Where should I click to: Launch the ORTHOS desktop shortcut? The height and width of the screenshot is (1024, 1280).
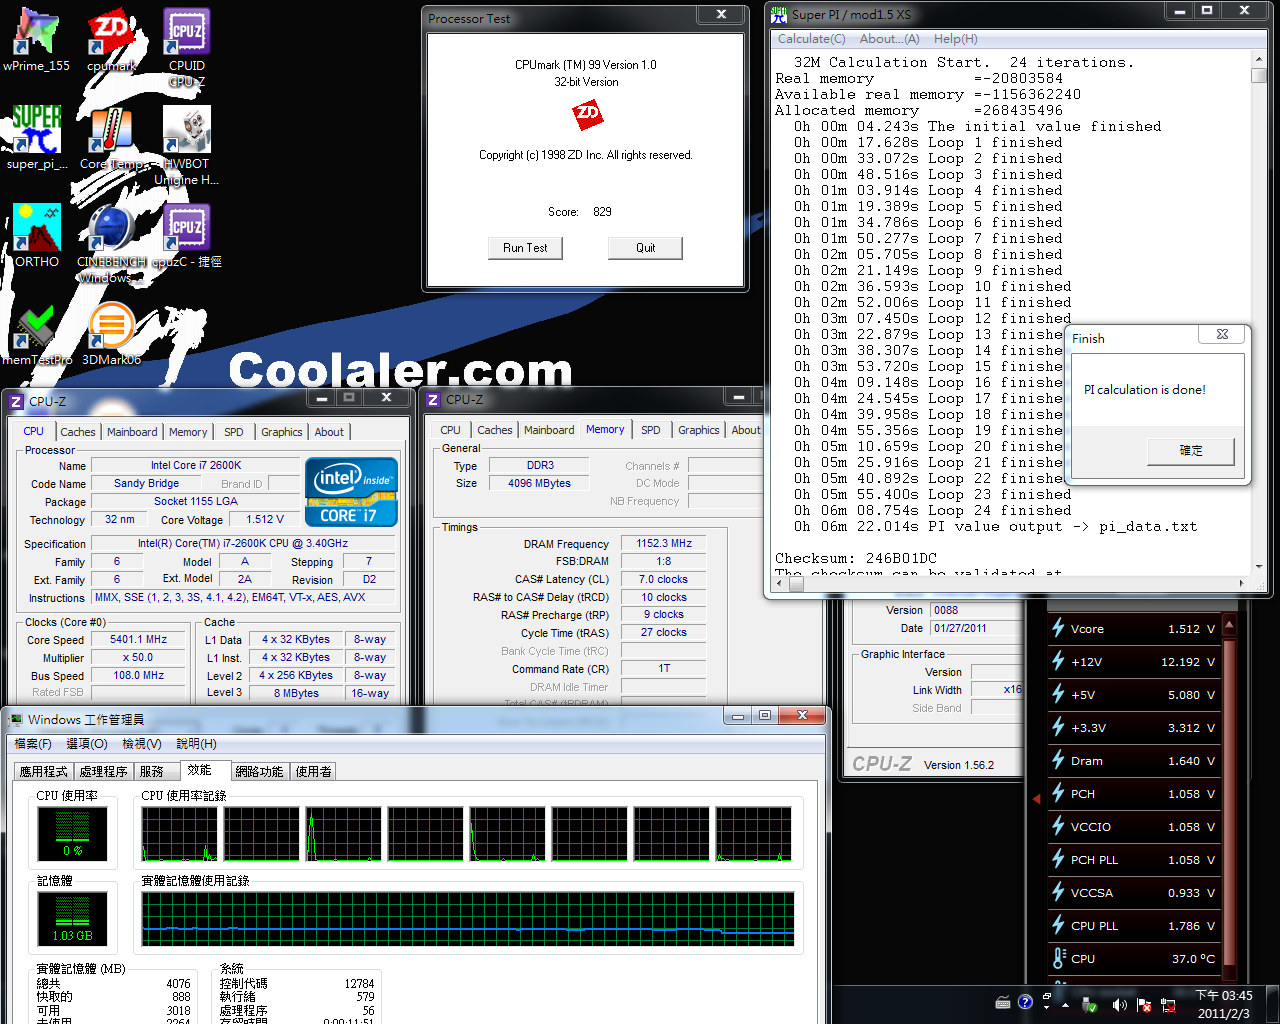click(37, 236)
